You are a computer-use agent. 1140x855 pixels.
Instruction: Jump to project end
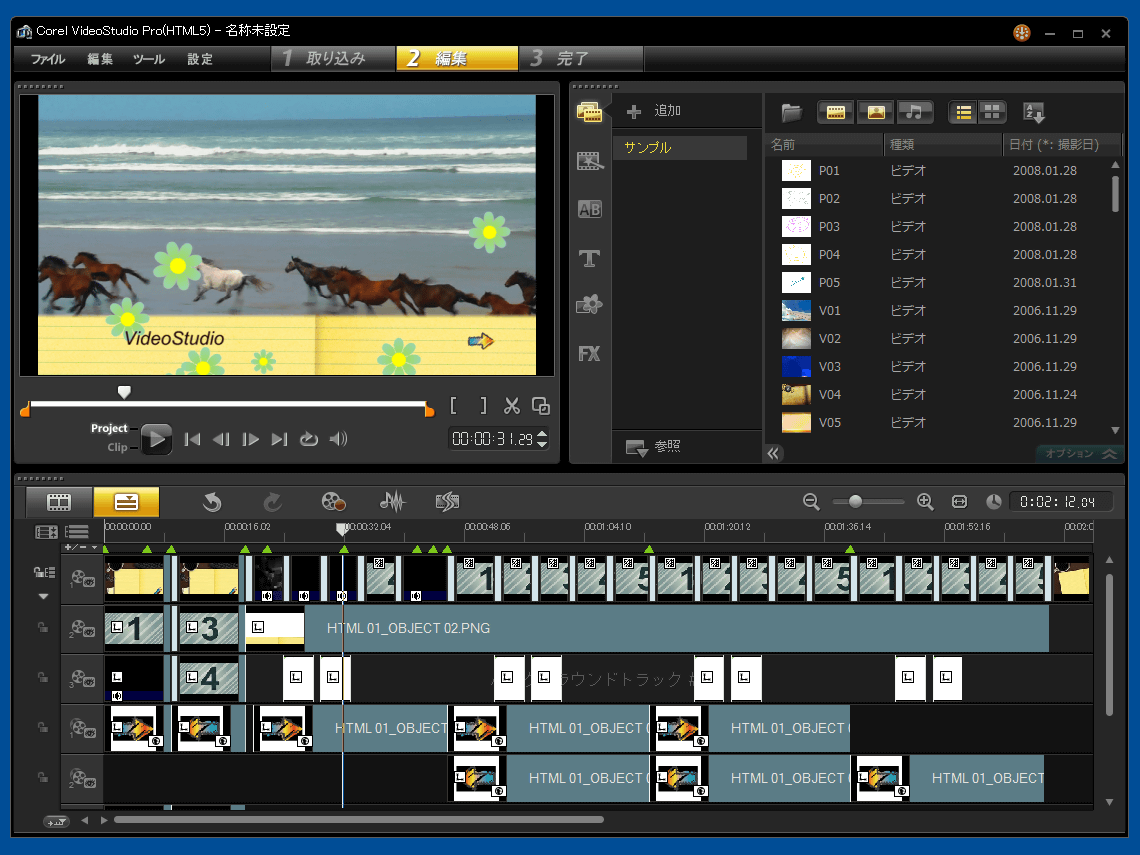(x=279, y=439)
